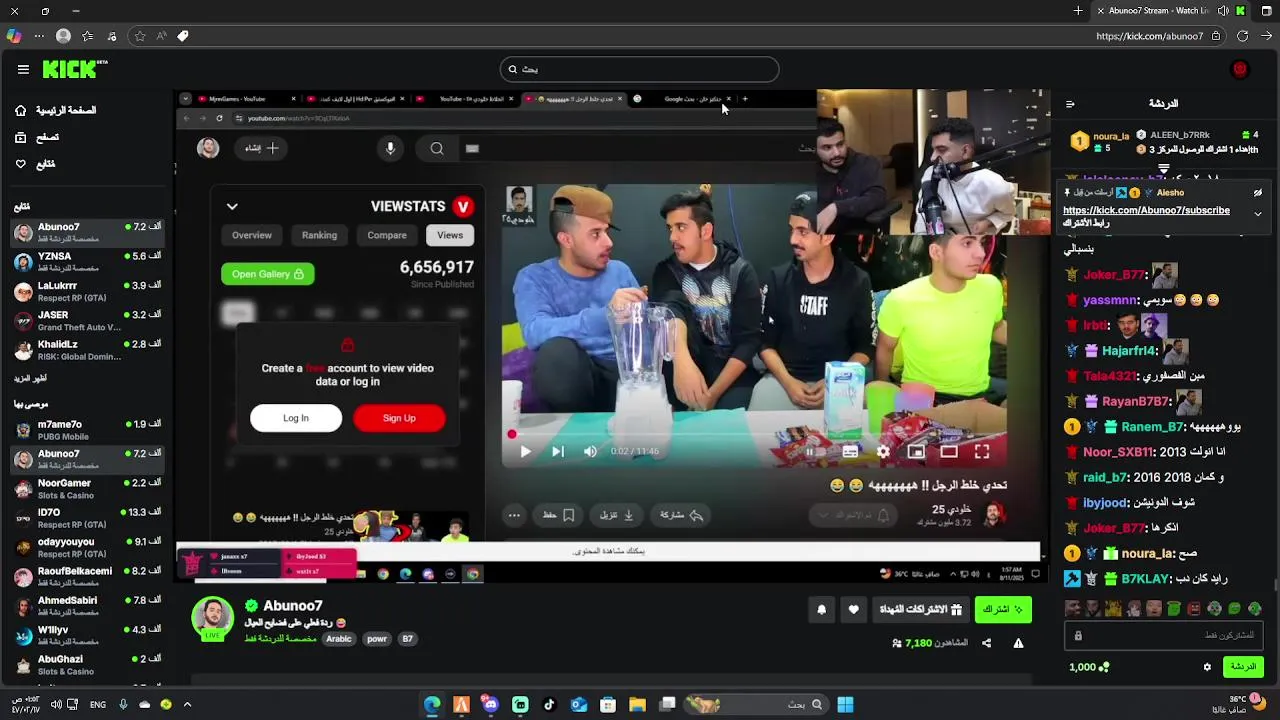Click the KICK logo
This screenshot has height=720, width=1280.
(x=74, y=69)
